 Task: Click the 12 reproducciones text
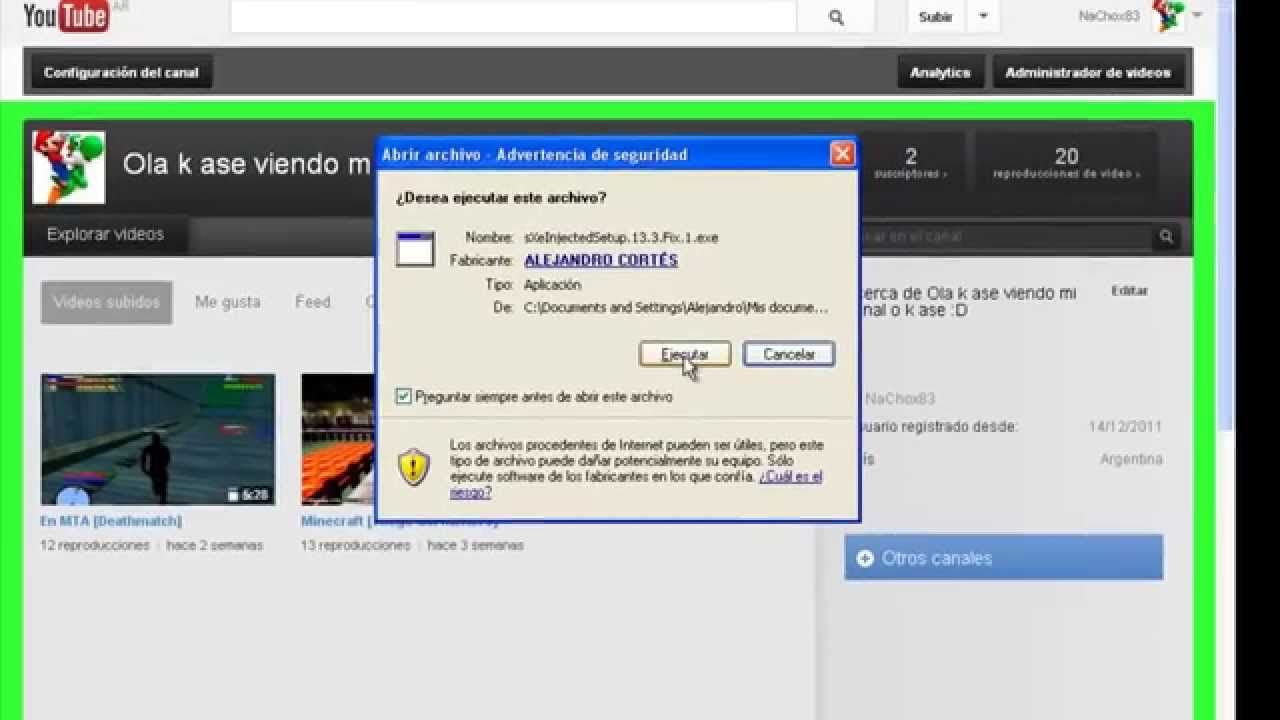tap(95, 545)
